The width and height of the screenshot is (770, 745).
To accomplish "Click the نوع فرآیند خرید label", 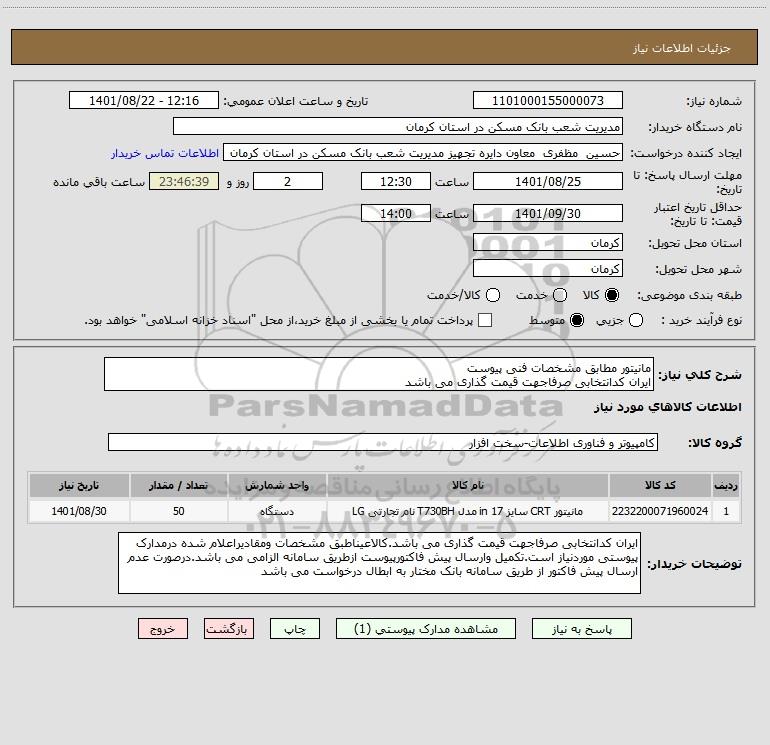I will click(701, 320).
